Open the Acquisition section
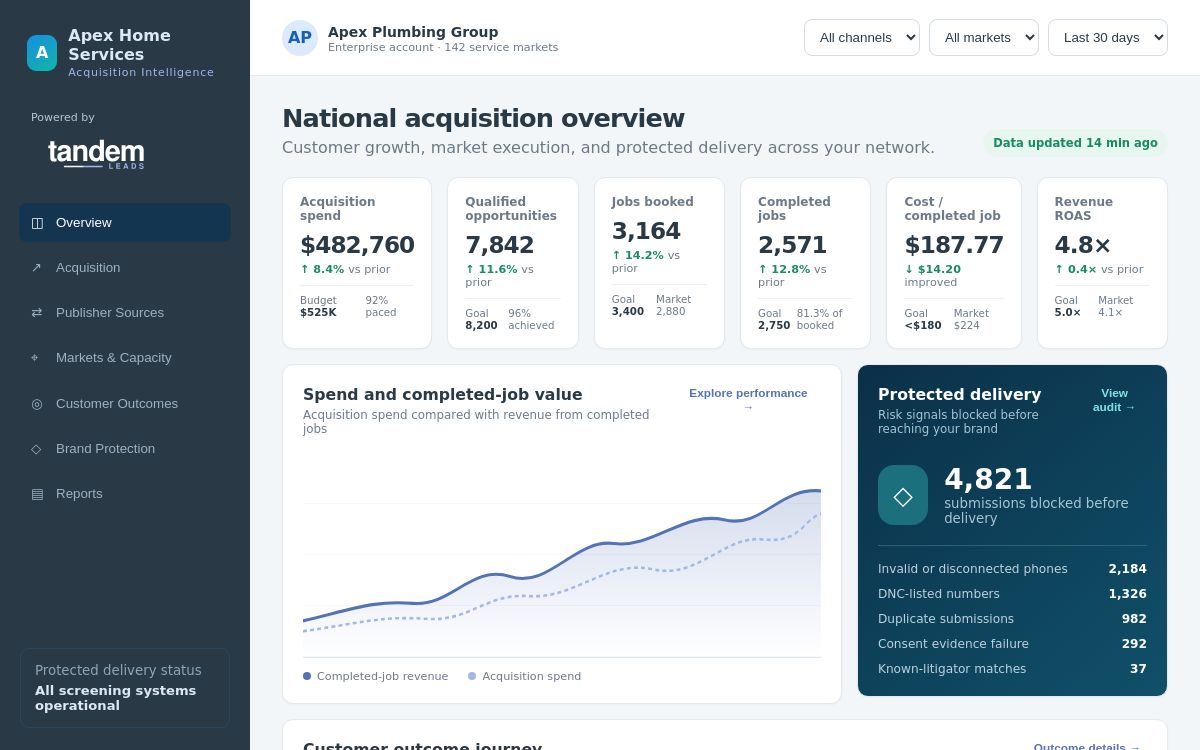Image resolution: width=1200 pixels, height=750 pixels. click(x=125, y=267)
